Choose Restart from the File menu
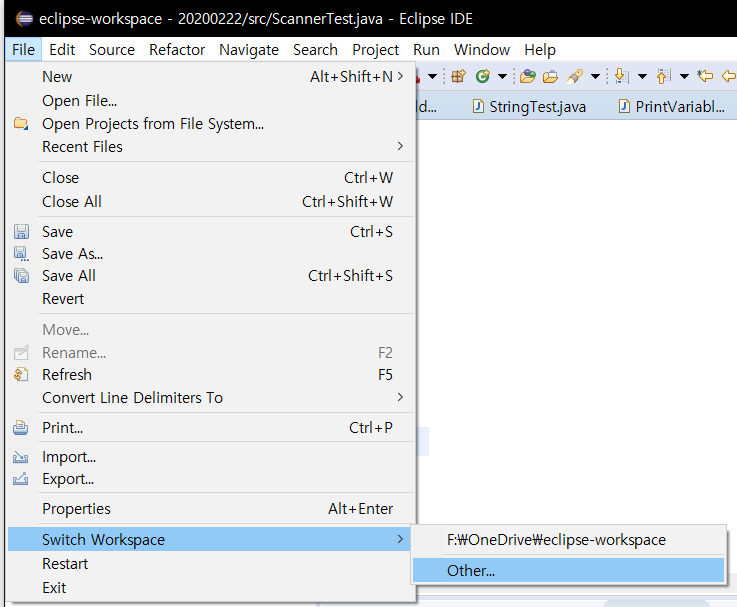This screenshot has height=607, width=737. click(211, 564)
